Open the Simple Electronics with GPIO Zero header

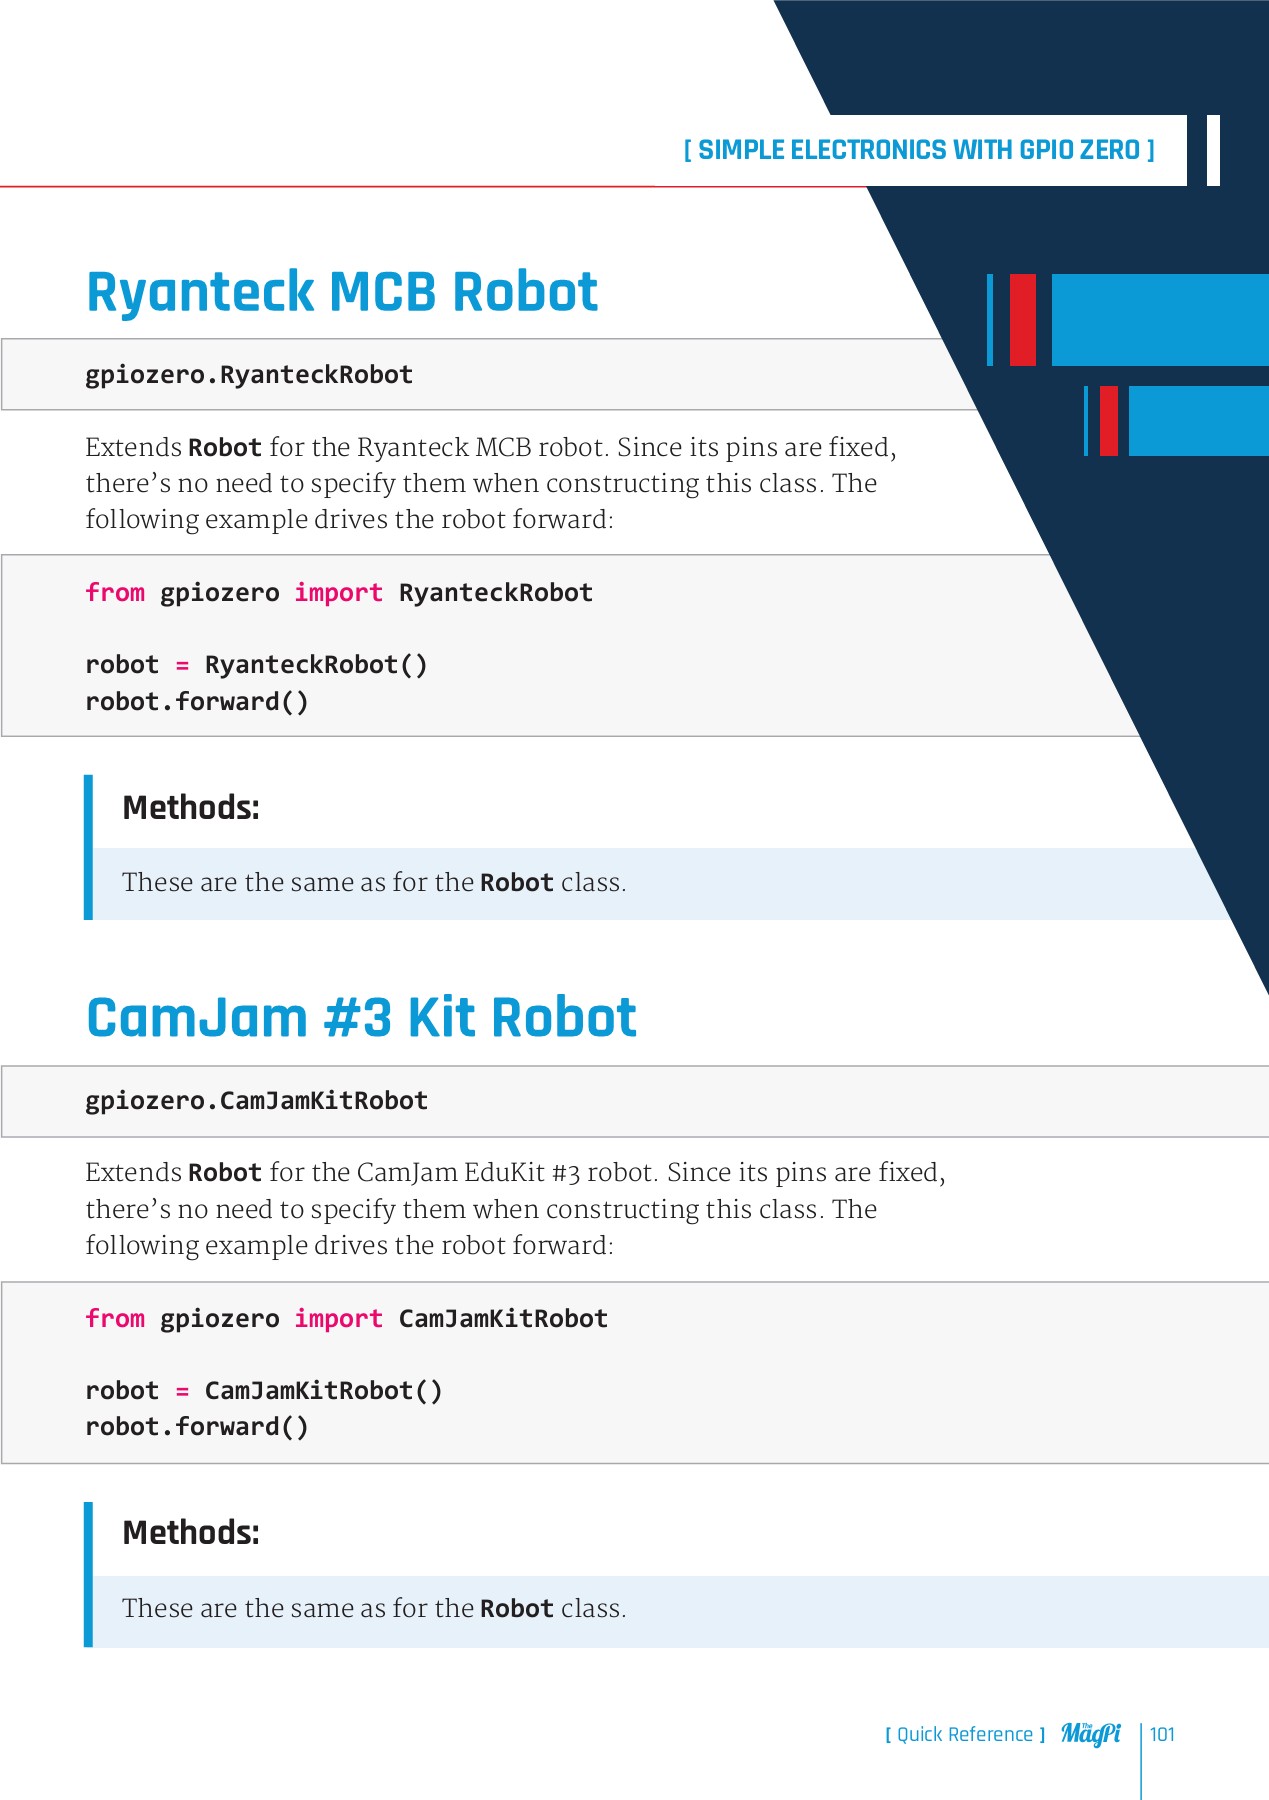click(x=918, y=150)
